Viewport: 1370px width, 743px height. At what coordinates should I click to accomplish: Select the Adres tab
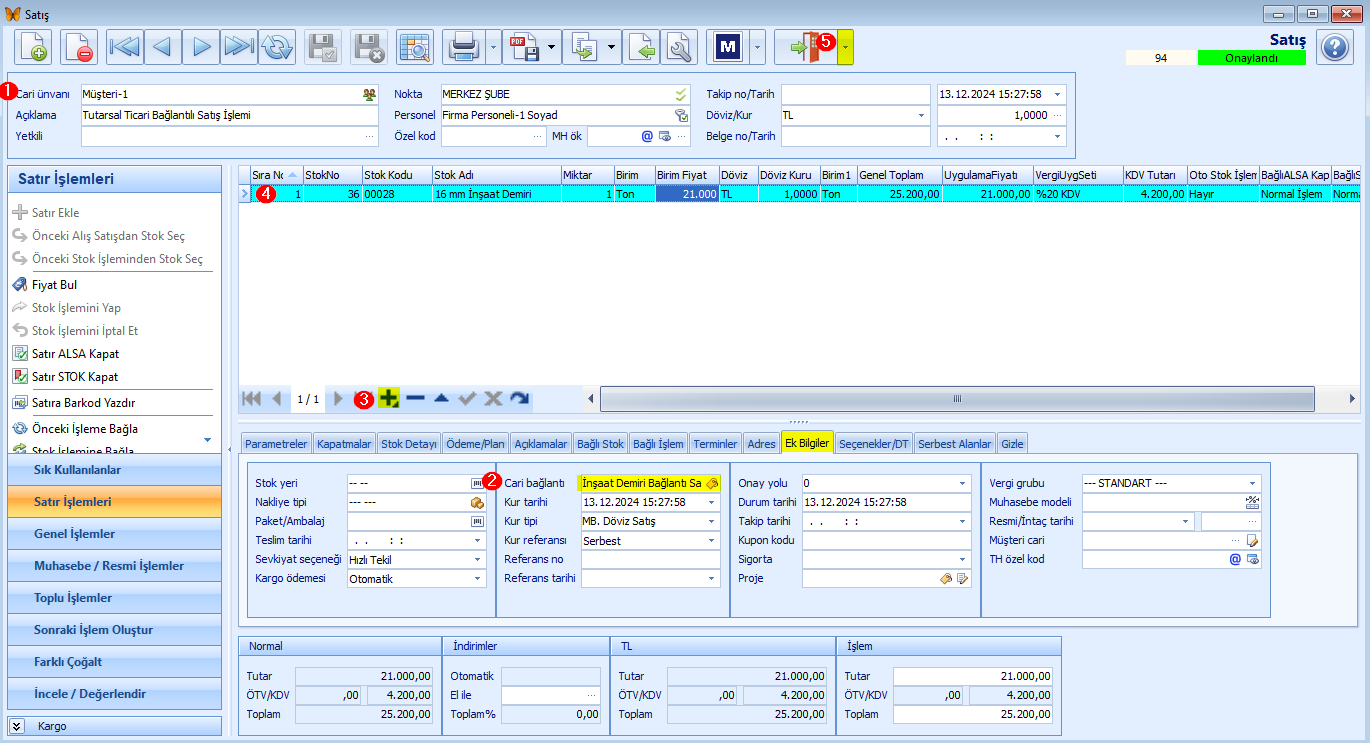pyautogui.click(x=762, y=443)
